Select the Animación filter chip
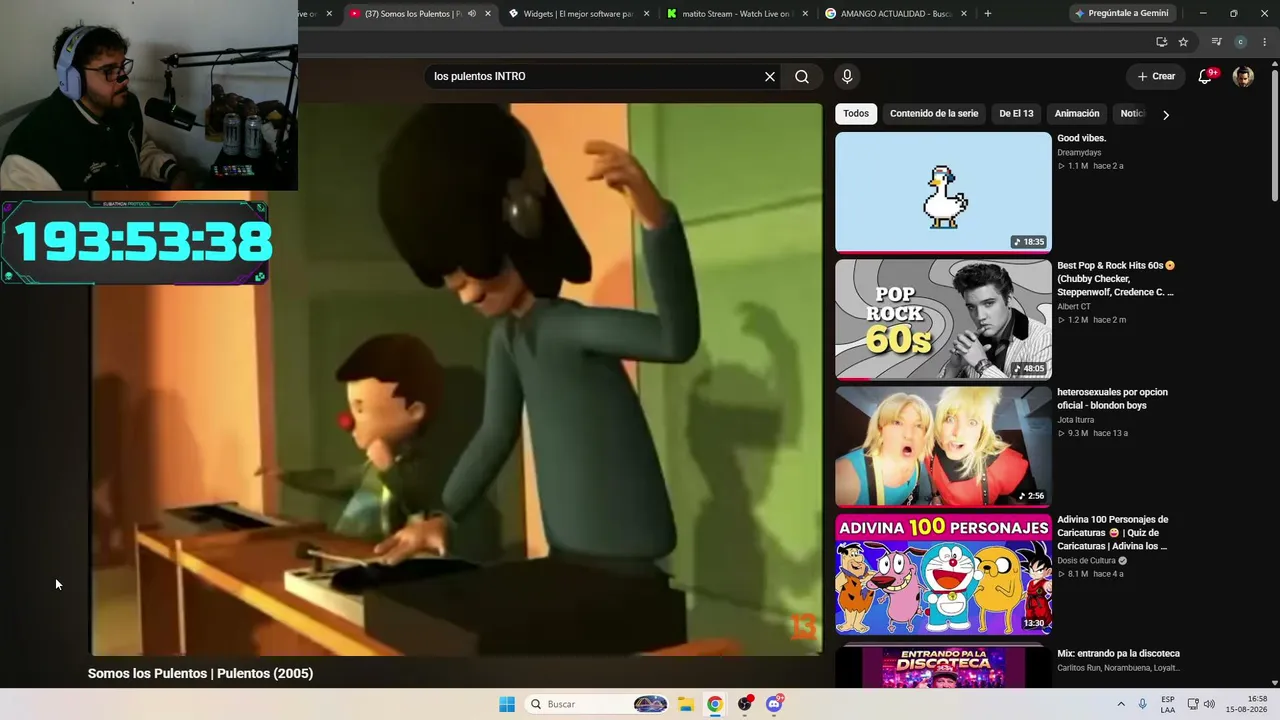The width and height of the screenshot is (1280, 720). [1077, 114]
